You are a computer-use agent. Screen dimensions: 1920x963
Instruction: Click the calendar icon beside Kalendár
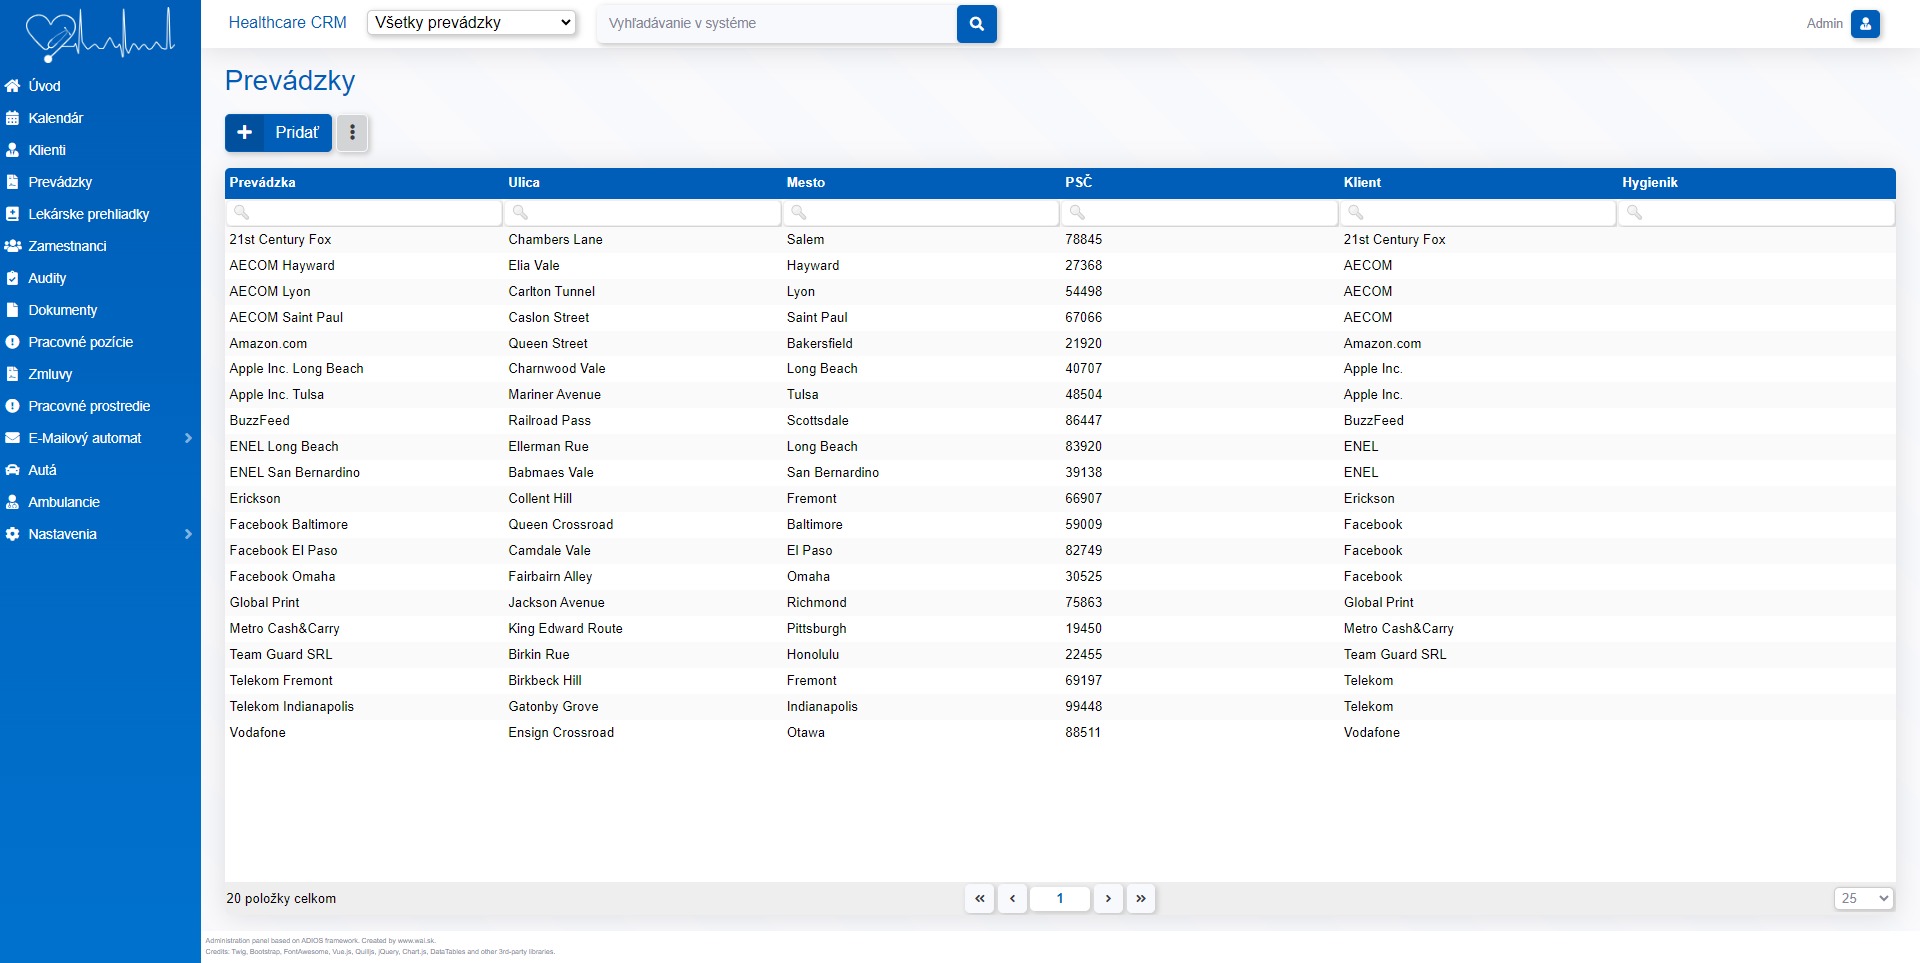(x=12, y=118)
